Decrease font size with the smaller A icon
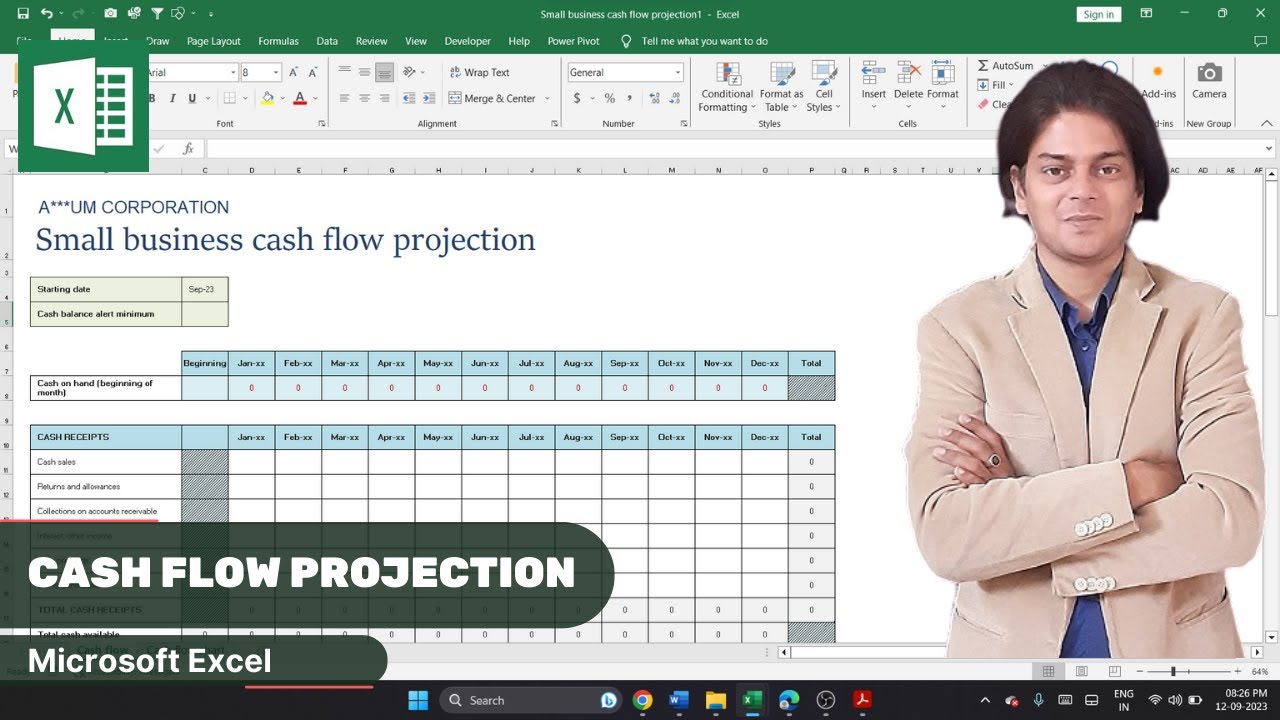The image size is (1280, 720). click(313, 72)
